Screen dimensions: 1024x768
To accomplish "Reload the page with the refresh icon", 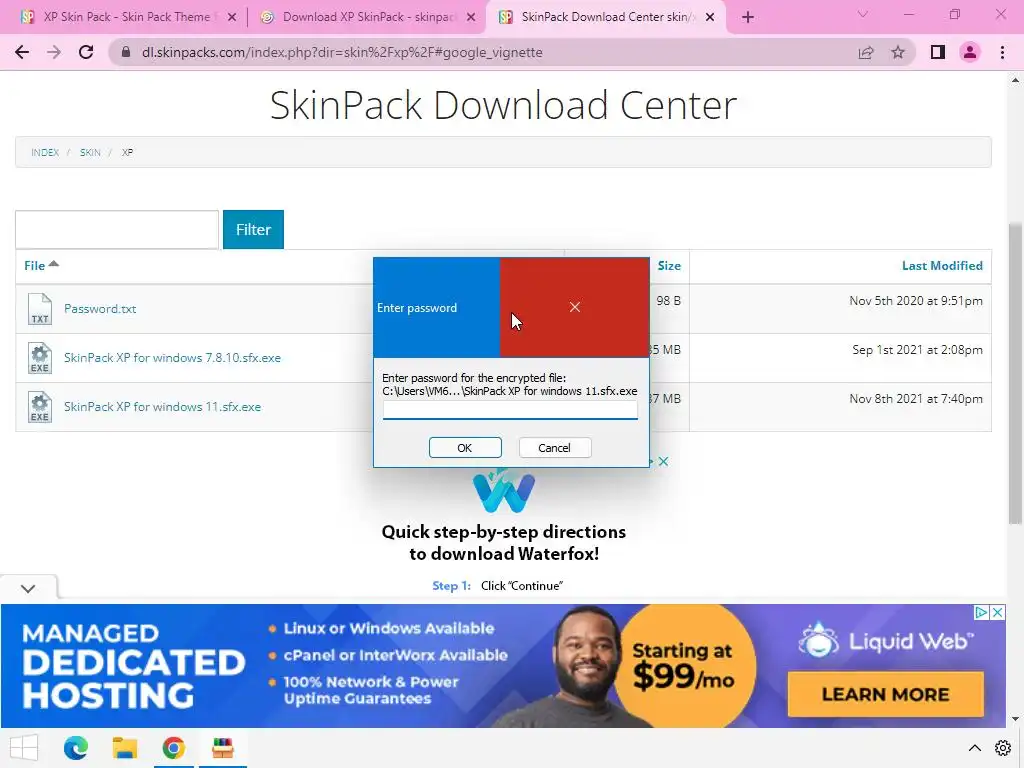I will pyautogui.click(x=86, y=52).
